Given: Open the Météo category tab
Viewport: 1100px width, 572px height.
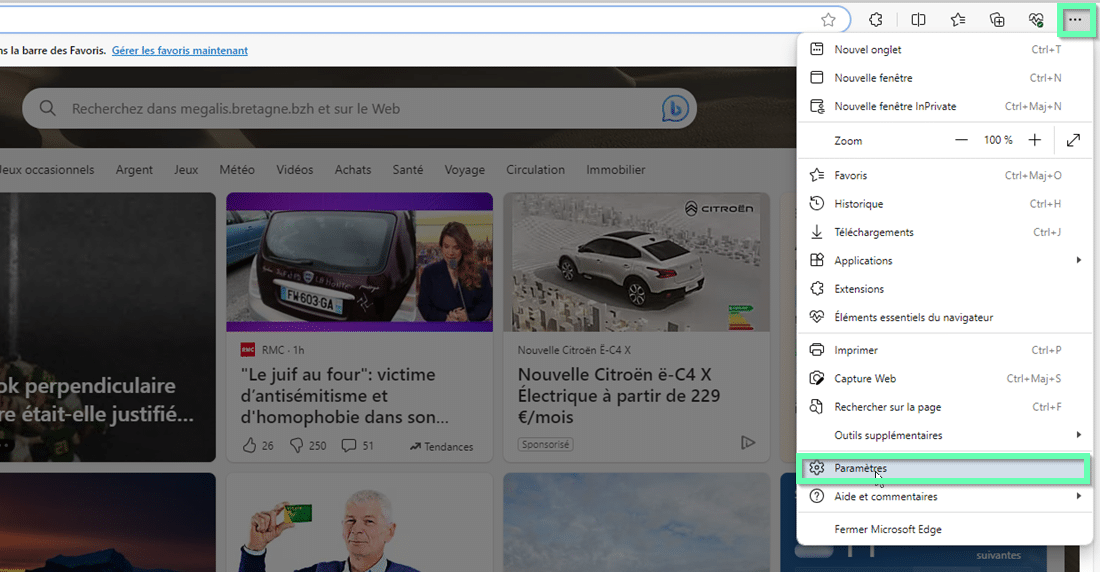Looking at the screenshot, I should click(237, 170).
